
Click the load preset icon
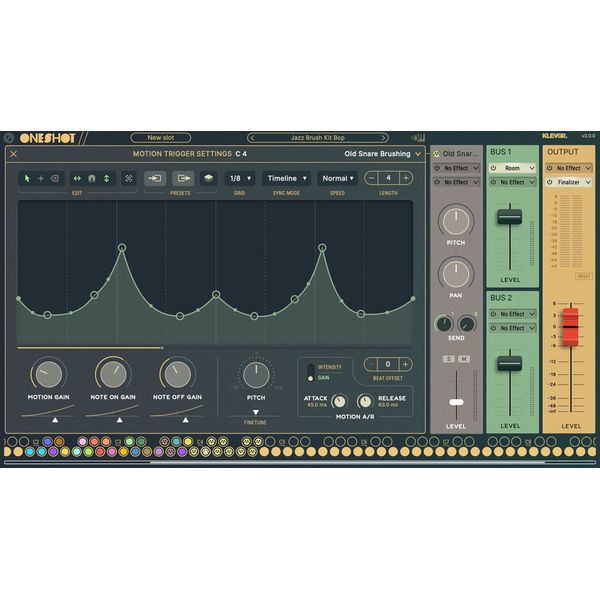(155, 178)
